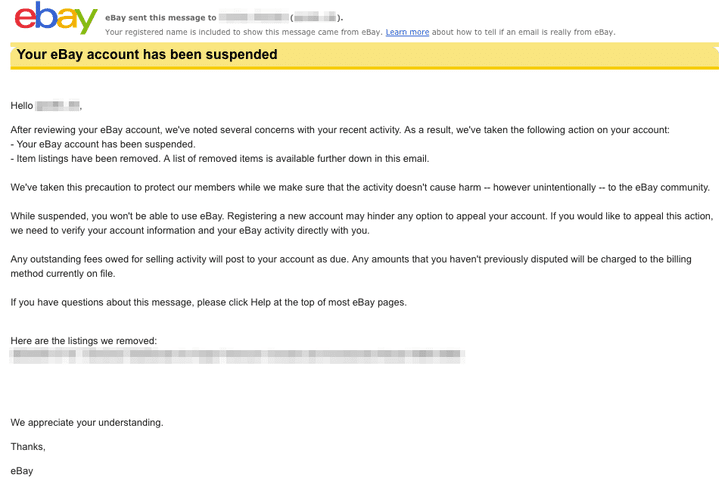This screenshot has width=728, height=481.
Task: Click the blurred removed listings line
Action: (x=237, y=355)
